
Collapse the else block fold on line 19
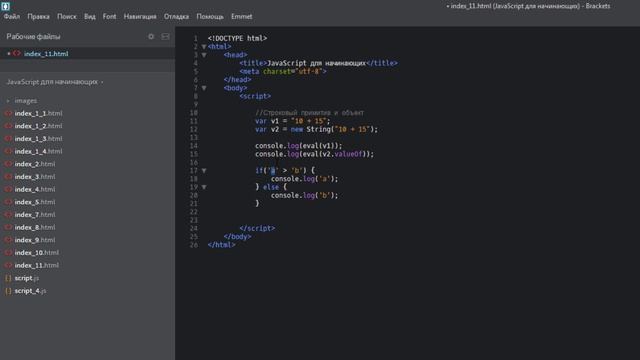204,187
